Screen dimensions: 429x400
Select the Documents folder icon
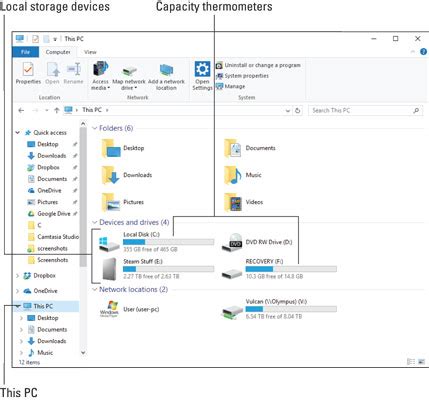point(233,148)
